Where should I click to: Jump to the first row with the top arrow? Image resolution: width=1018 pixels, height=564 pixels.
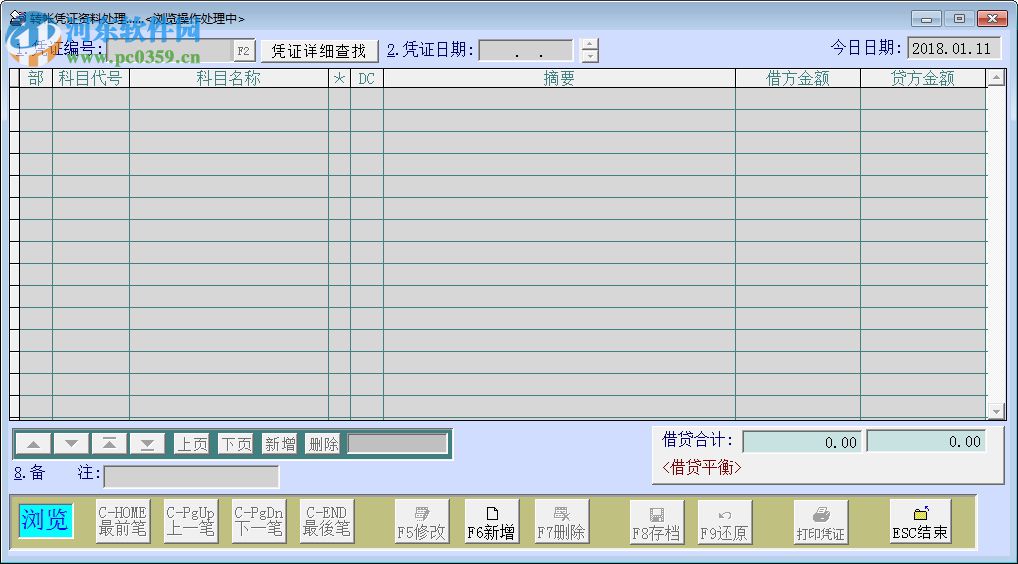(109, 444)
